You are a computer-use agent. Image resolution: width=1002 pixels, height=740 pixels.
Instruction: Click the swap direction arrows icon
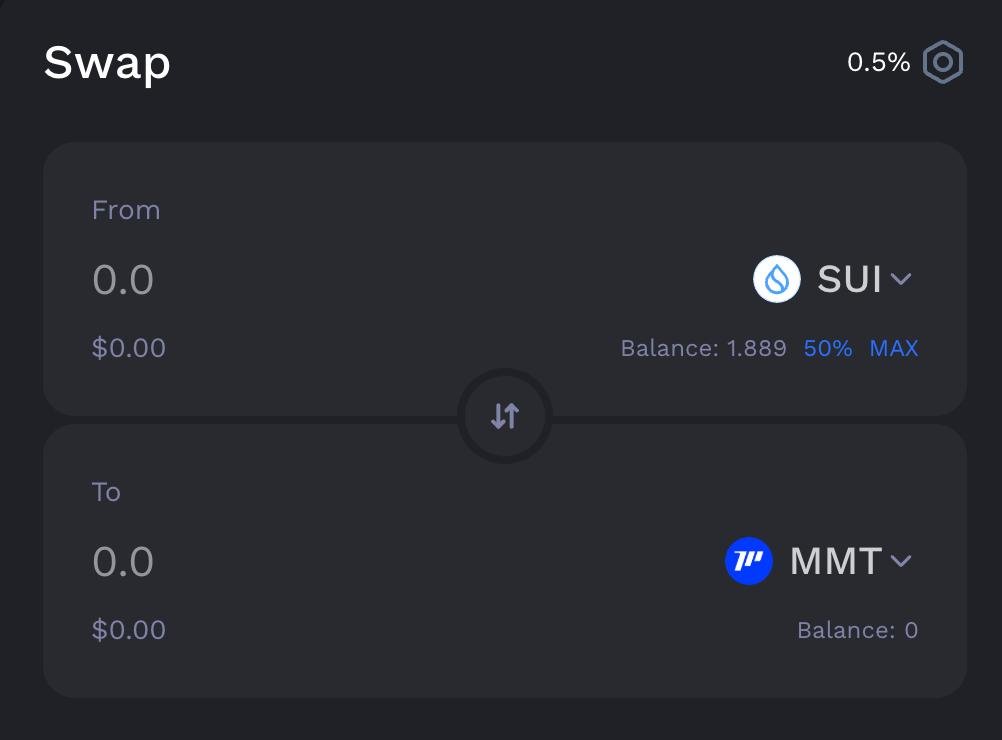505,416
